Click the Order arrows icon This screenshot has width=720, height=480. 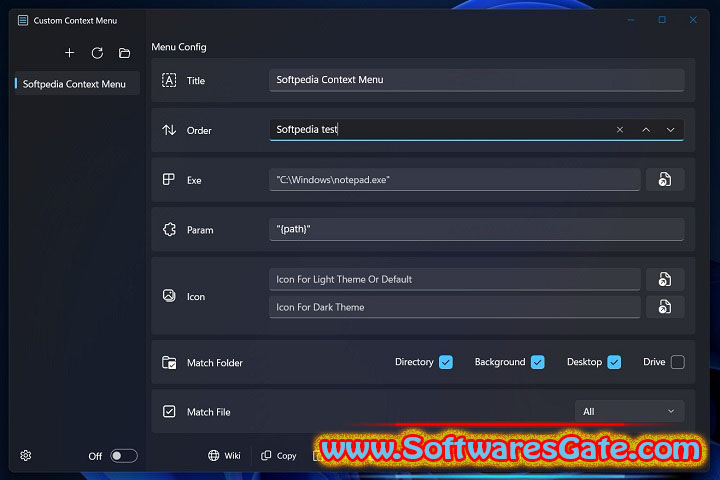pyautogui.click(x=169, y=130)
